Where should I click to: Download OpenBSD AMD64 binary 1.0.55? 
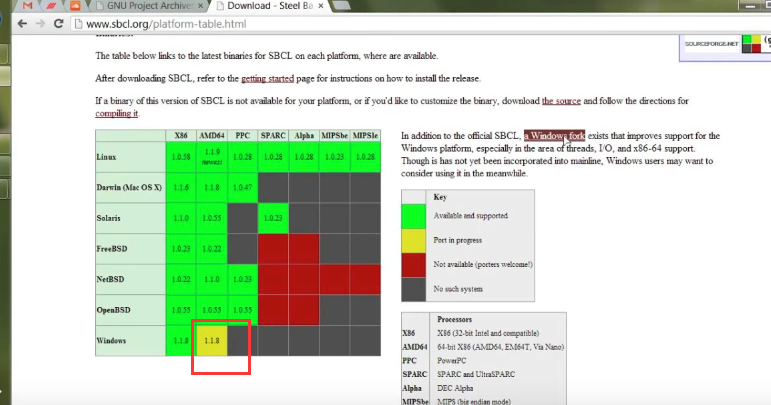click(212, 310)
